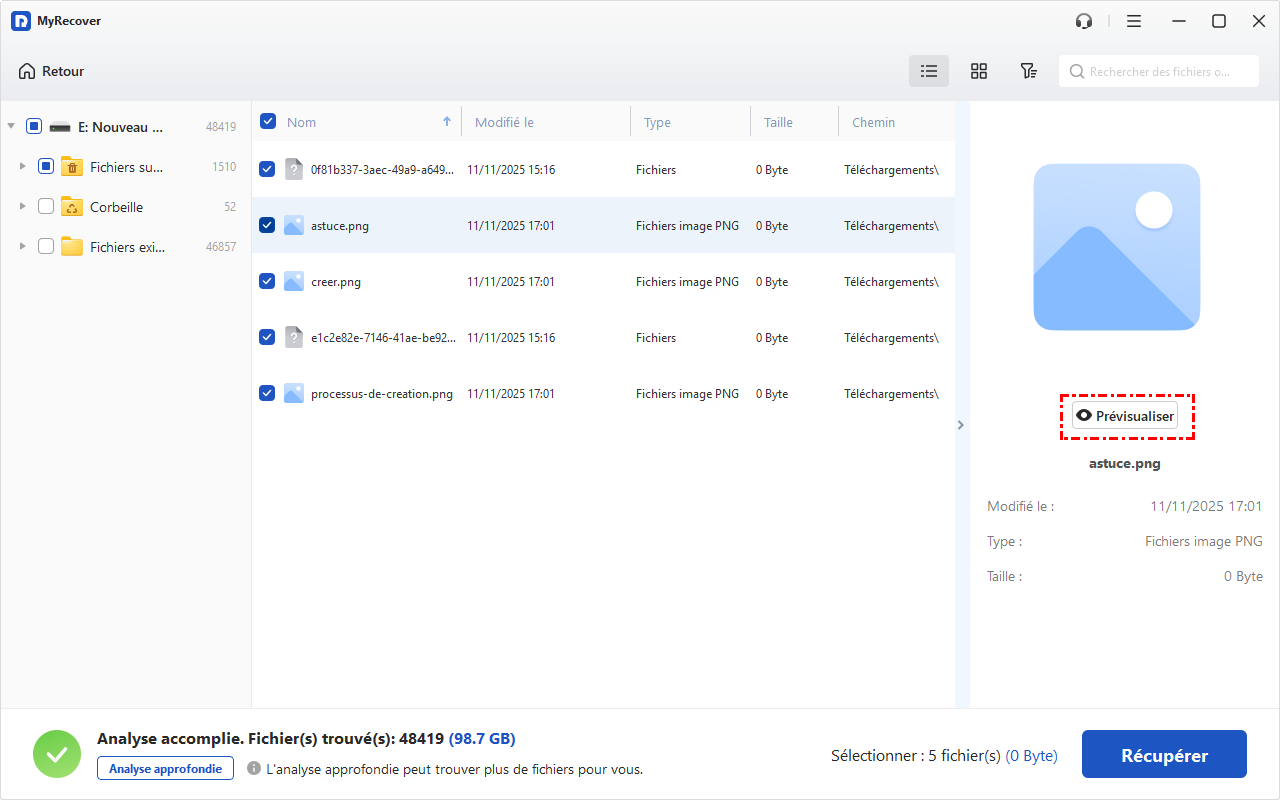Start the Analyse approfondie scan

(165, 768)
